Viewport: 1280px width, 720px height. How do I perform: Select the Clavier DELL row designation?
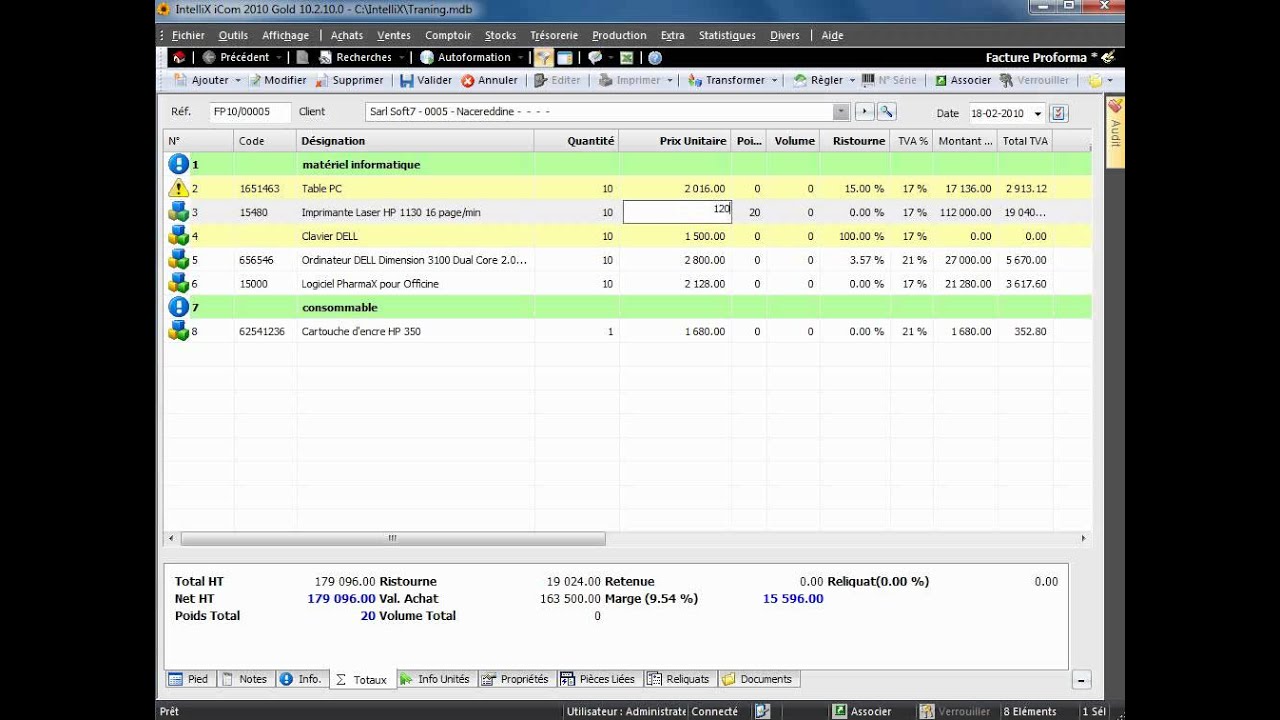(x=330, y=236)
